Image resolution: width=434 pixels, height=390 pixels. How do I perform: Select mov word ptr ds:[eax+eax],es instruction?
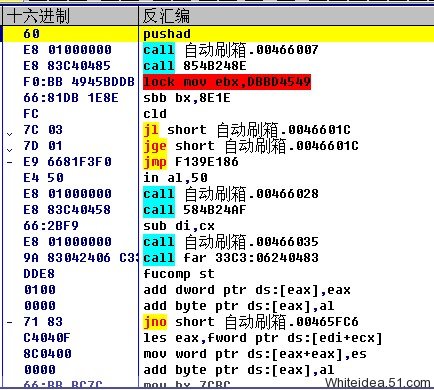255,354
